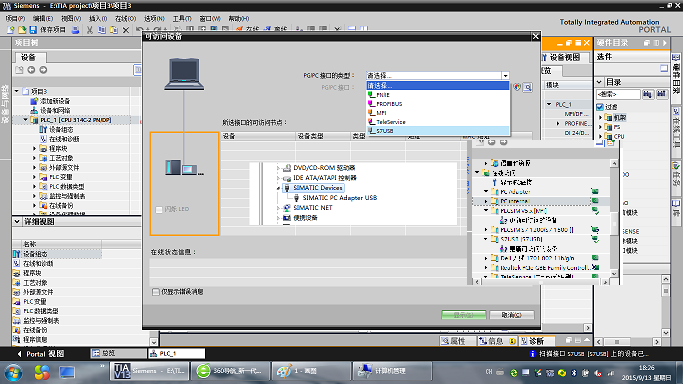Choose TeleService from the interface type list
Image resolution: width=683 pixels, height=384 pixels.
click(438, 122)
